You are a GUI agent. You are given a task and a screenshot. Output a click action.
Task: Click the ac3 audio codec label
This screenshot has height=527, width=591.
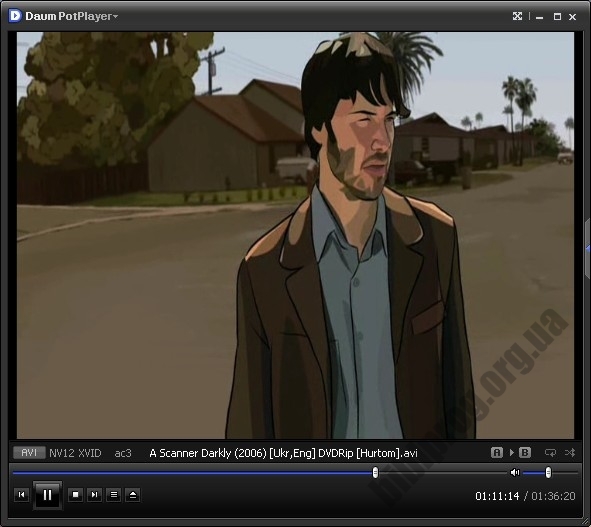[x=123, y=453]
